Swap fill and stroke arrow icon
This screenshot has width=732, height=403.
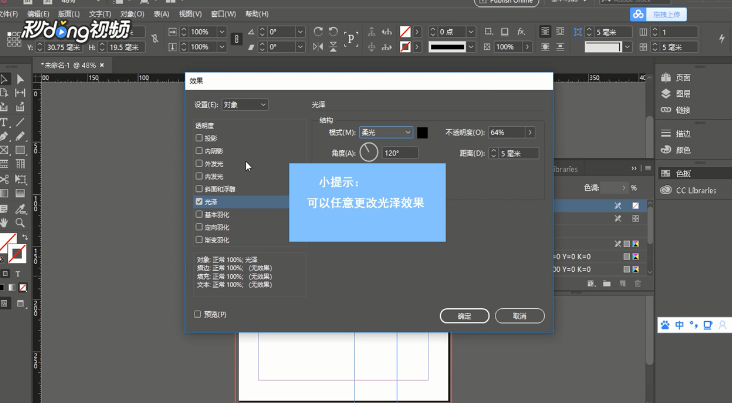[x=25, y=238]
